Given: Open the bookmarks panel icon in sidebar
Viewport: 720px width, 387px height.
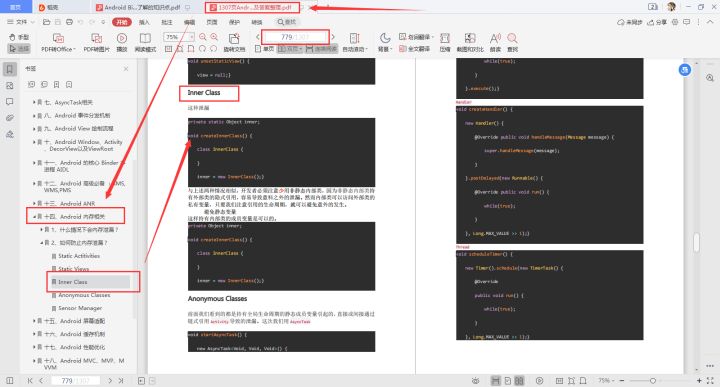Looking at the screenshot, I should click(10, 69).
